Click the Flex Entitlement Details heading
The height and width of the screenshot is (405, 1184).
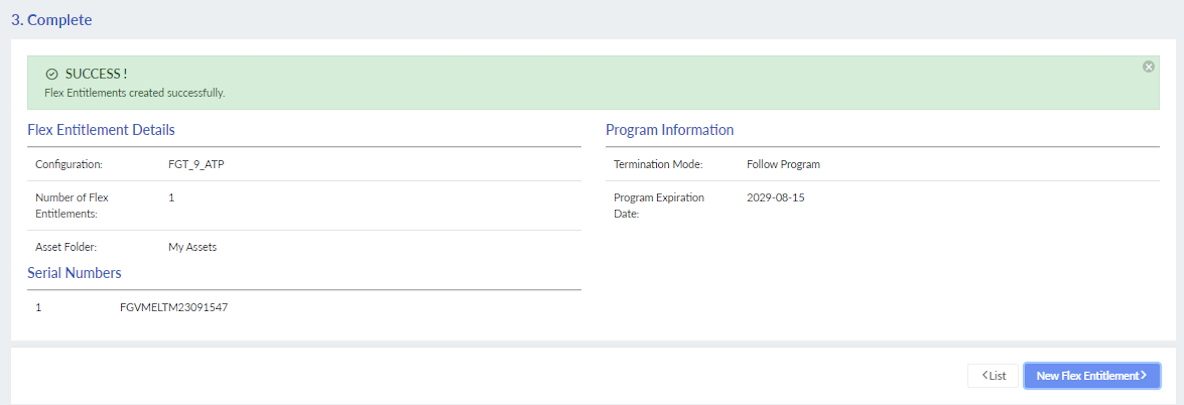(x=101, y=130)
